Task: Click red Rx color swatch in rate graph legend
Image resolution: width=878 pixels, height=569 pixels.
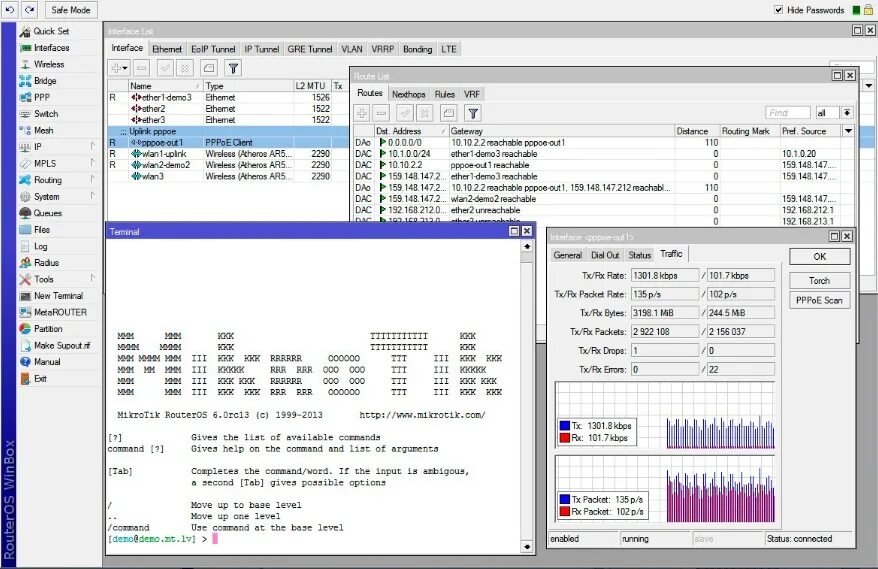Action: click(x=565, y=438)
